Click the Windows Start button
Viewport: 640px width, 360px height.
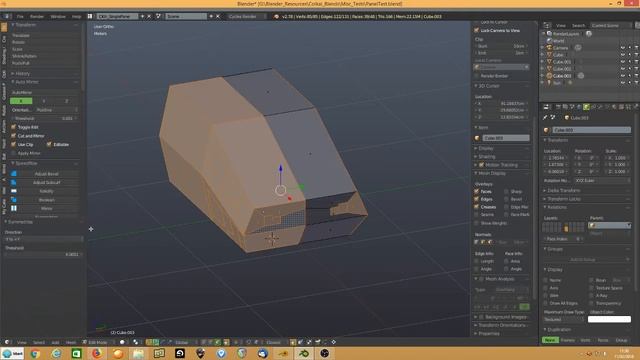point(12,353)
